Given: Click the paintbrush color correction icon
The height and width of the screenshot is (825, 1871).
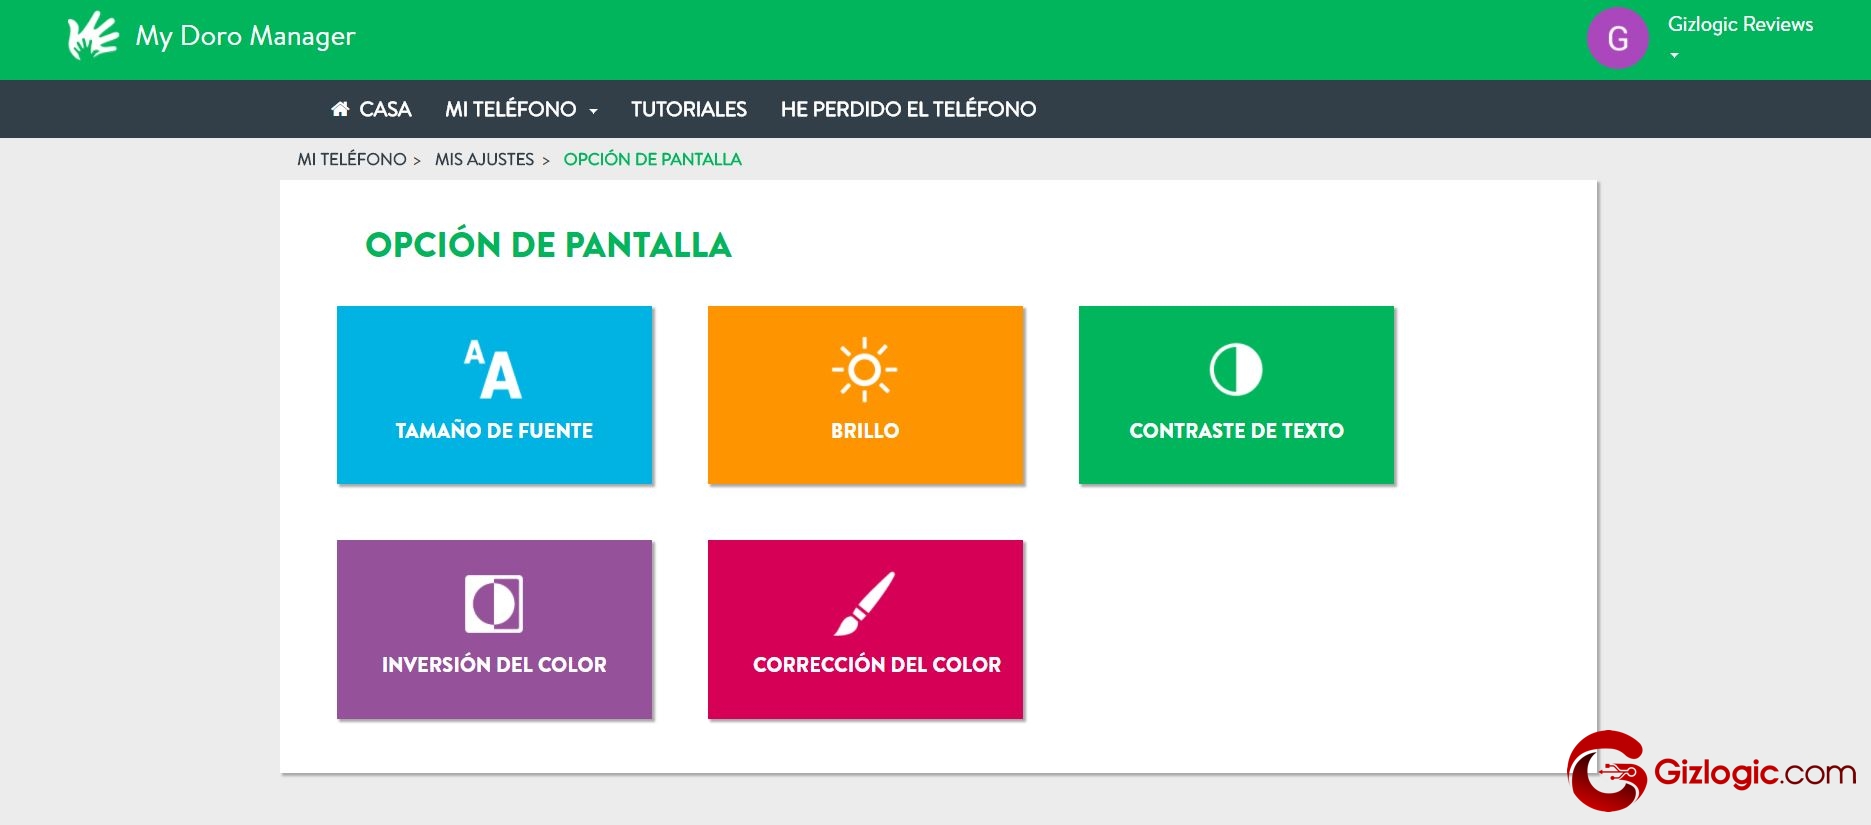Looking at the screenshot, I should [865, 604].
